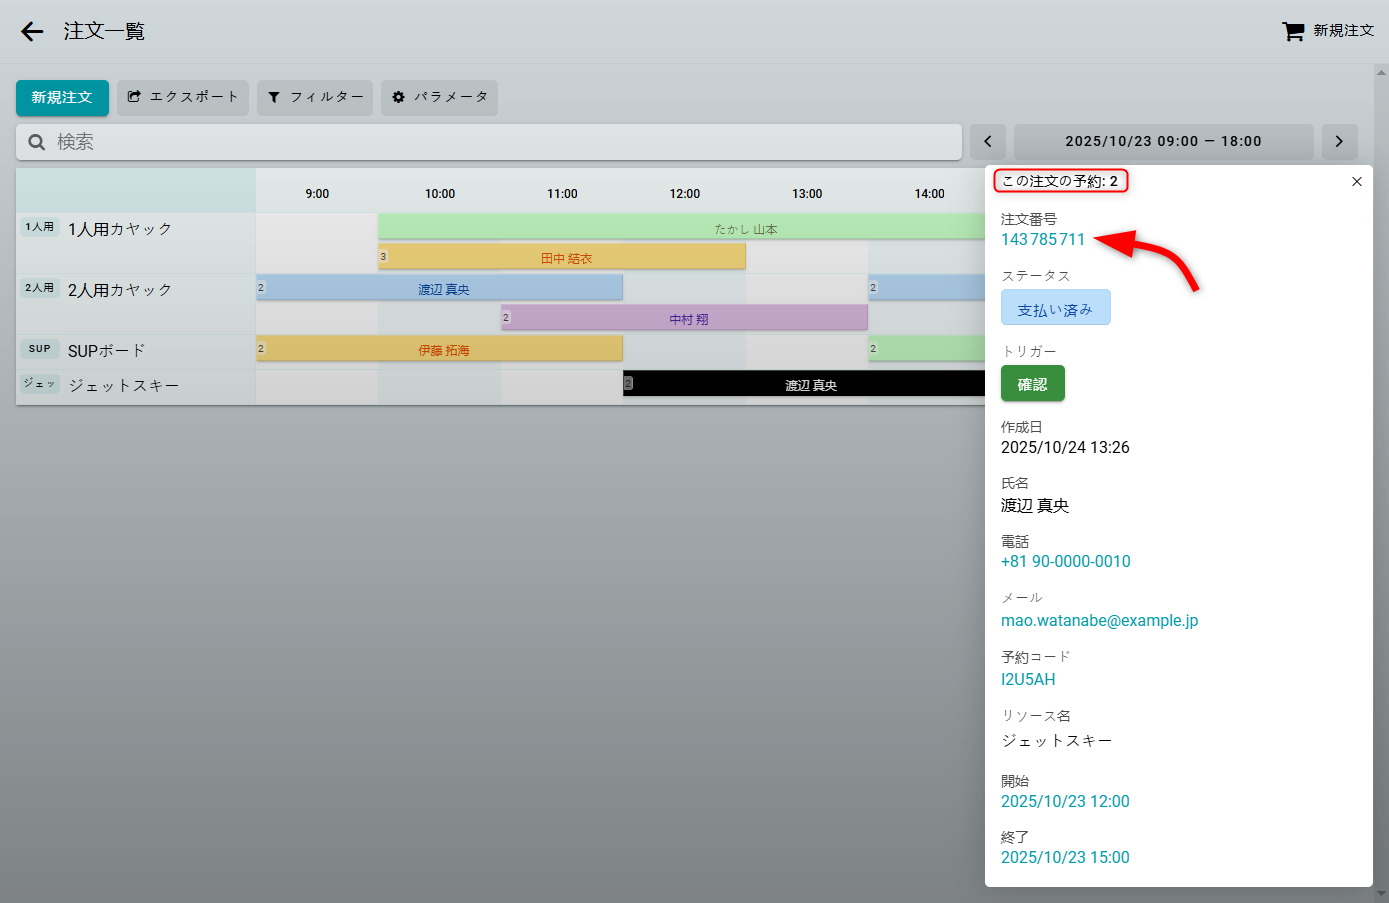Open order number 143785711
1389x903 pixels.
point(1043,239)
